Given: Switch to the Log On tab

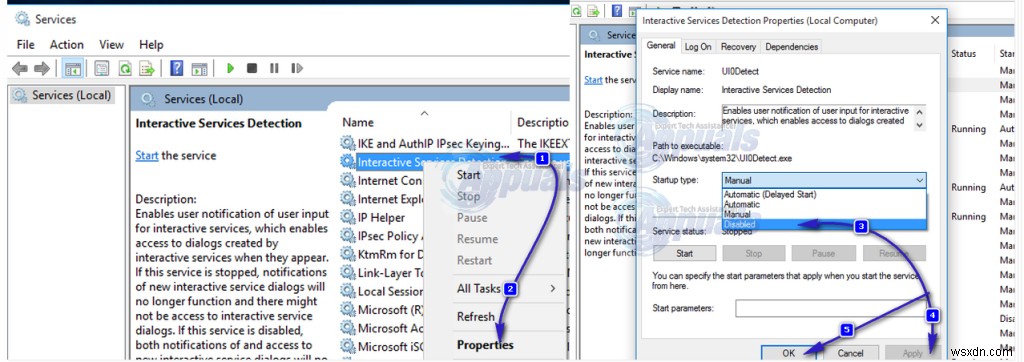Looking at the screenshot, I should [x=697, y=46].
